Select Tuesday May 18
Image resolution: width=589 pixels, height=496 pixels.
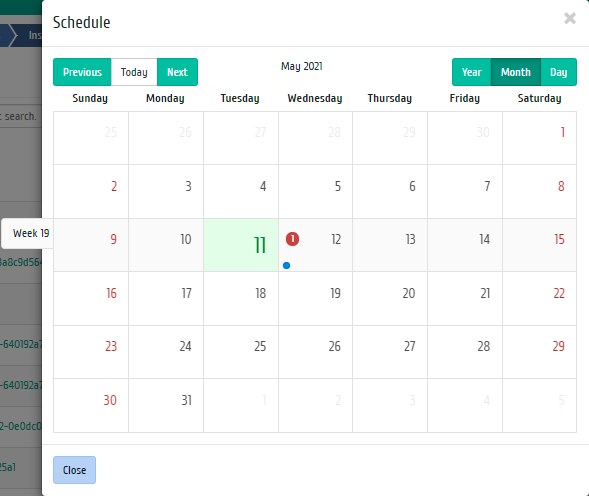pos(241,298)
